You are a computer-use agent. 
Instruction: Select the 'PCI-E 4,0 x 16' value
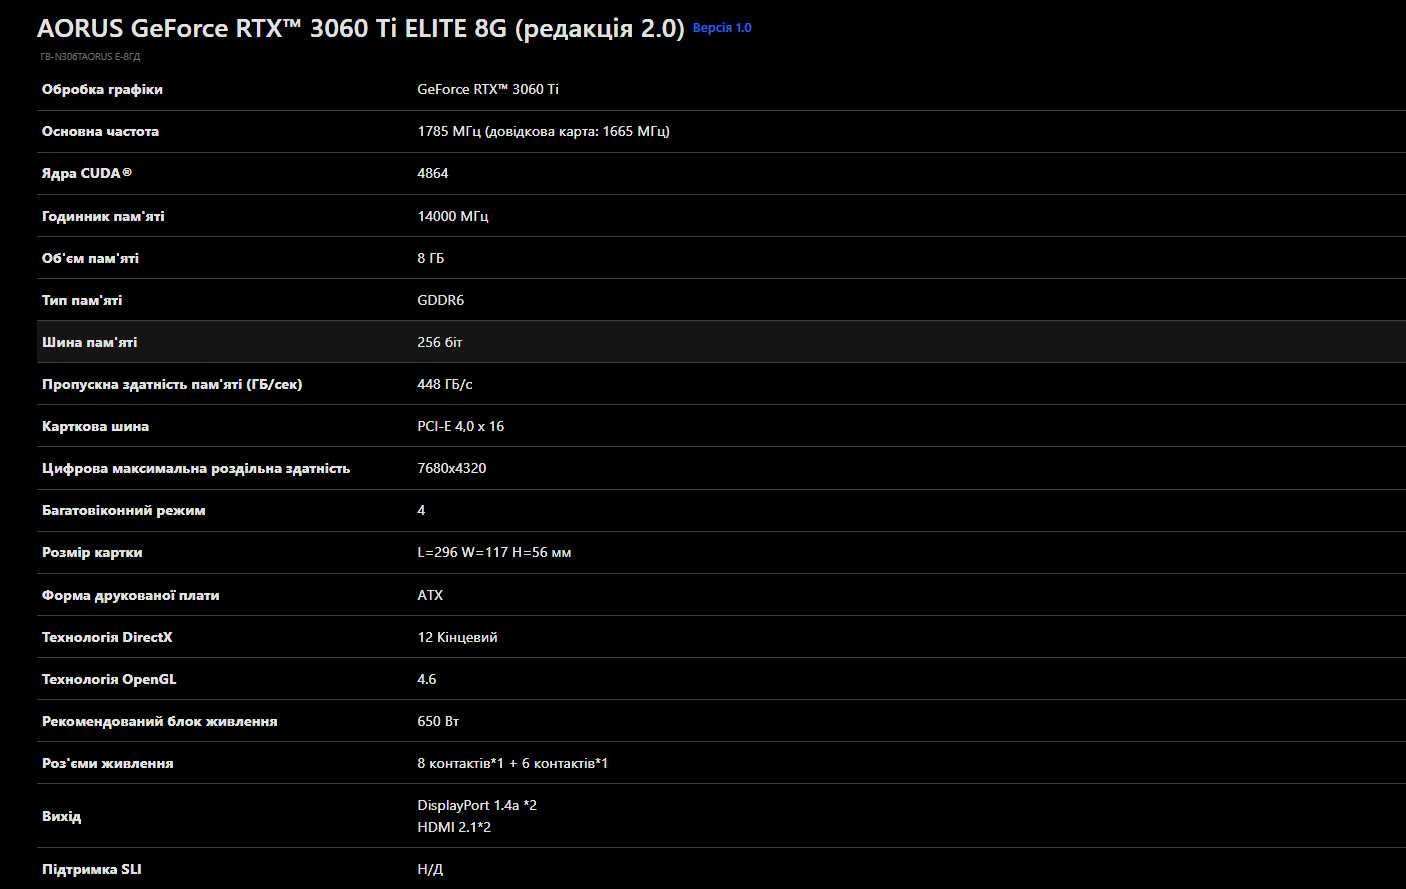[461, 426]
